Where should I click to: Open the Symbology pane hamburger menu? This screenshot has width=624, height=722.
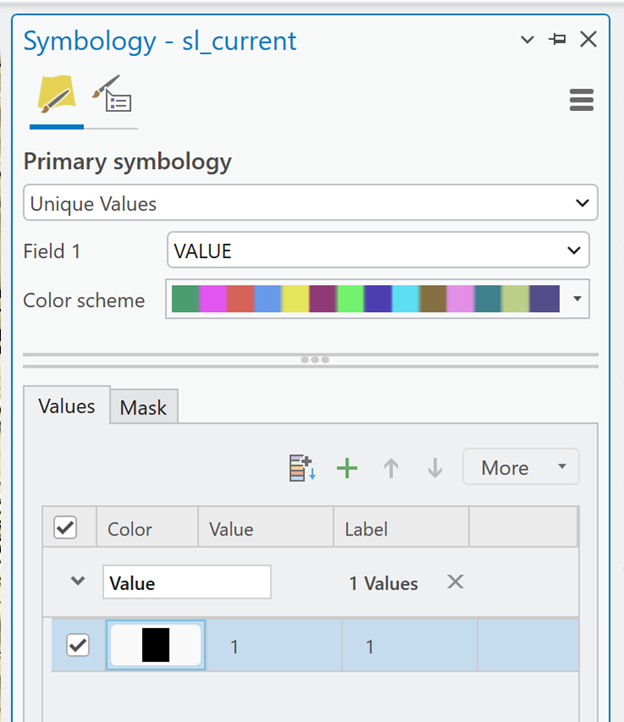coord(581,99)
